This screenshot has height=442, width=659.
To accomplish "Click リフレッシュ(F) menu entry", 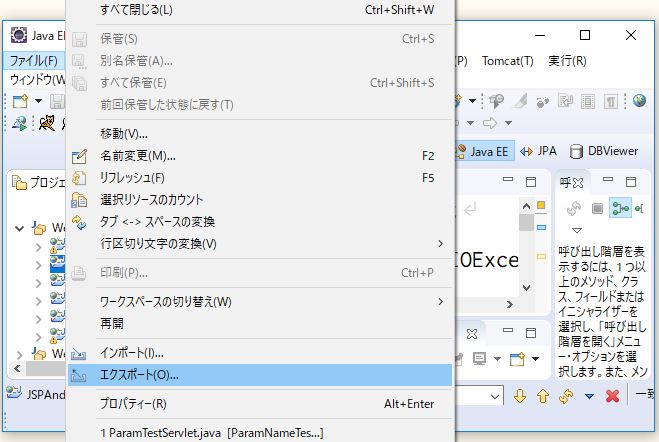I will click(260, 178).
